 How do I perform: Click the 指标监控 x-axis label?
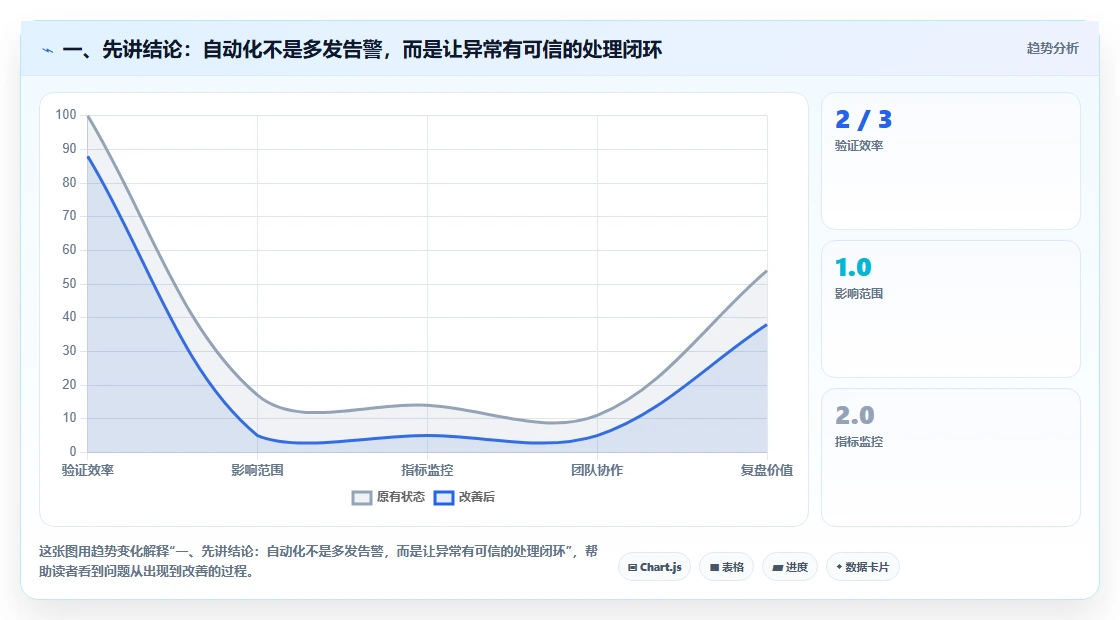tap(427, 470)
